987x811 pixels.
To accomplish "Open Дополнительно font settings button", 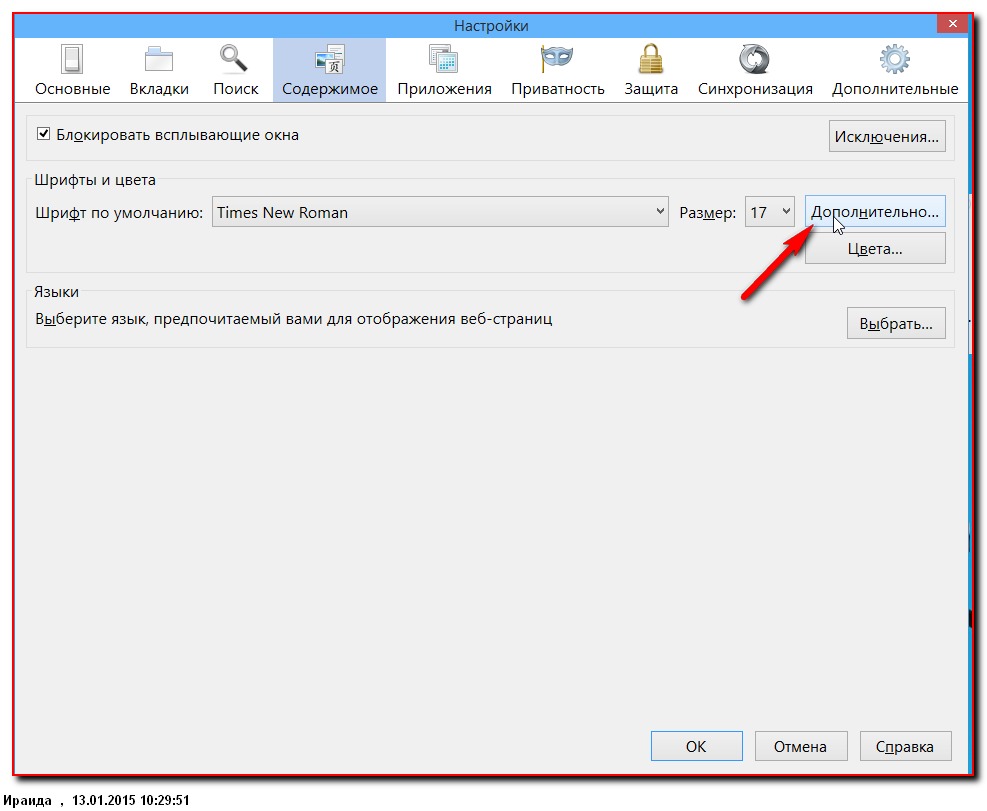I will tap(875, 212).
